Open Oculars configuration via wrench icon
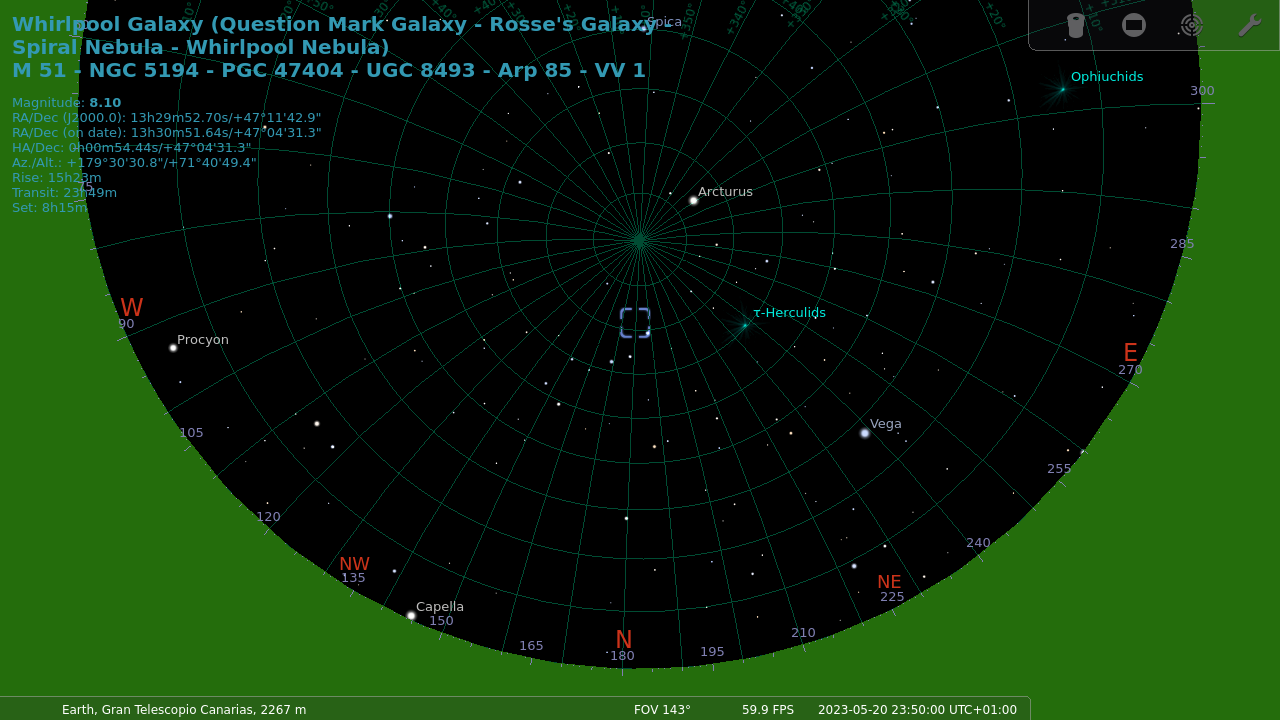 (1249, 25)
